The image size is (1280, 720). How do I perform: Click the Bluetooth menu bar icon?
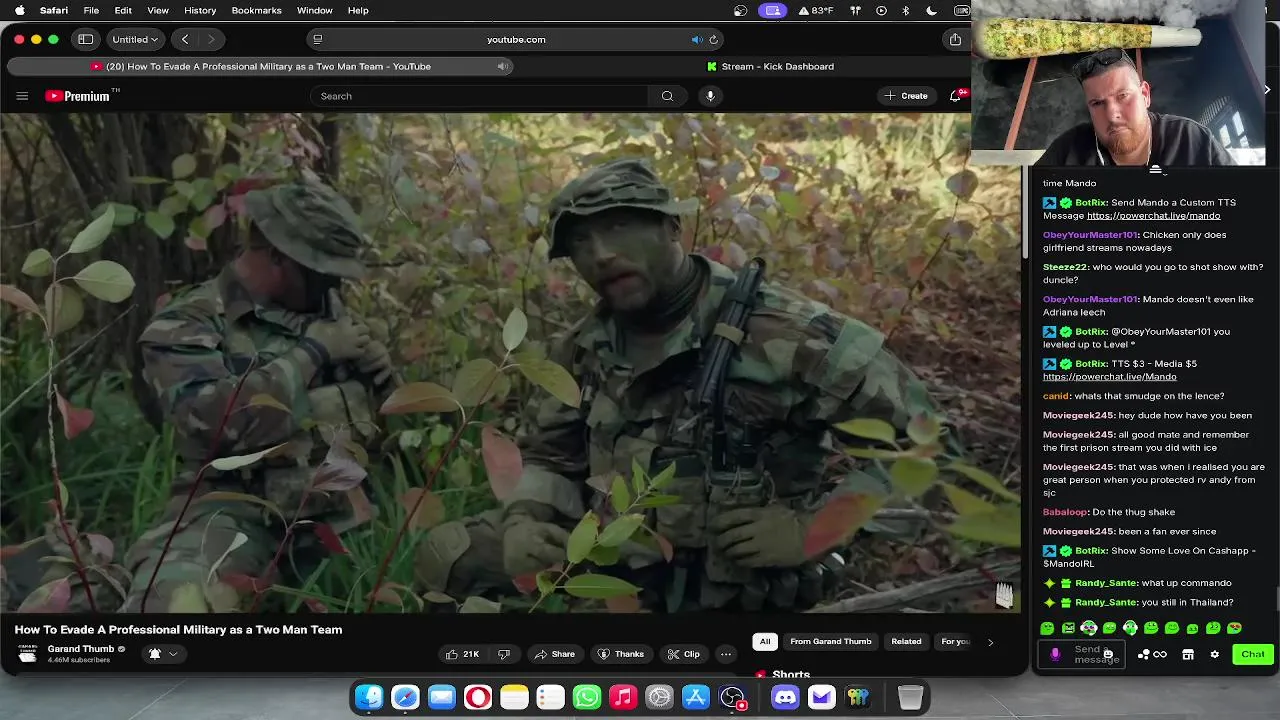pyautogui.click(x=906, y=10)
